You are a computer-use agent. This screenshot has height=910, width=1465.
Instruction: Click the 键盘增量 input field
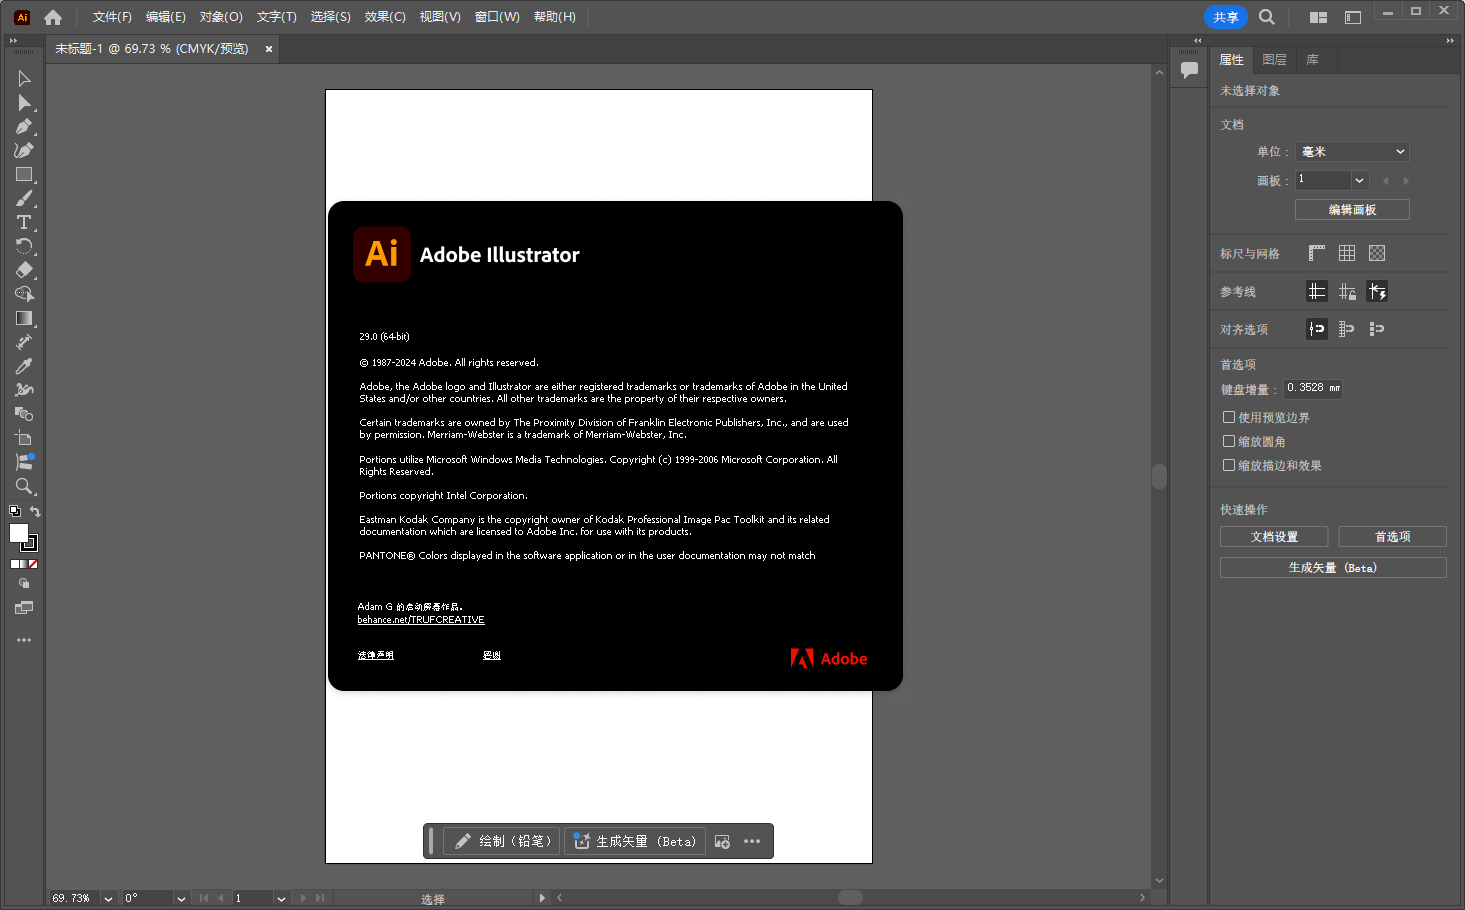coord(1313,388)
